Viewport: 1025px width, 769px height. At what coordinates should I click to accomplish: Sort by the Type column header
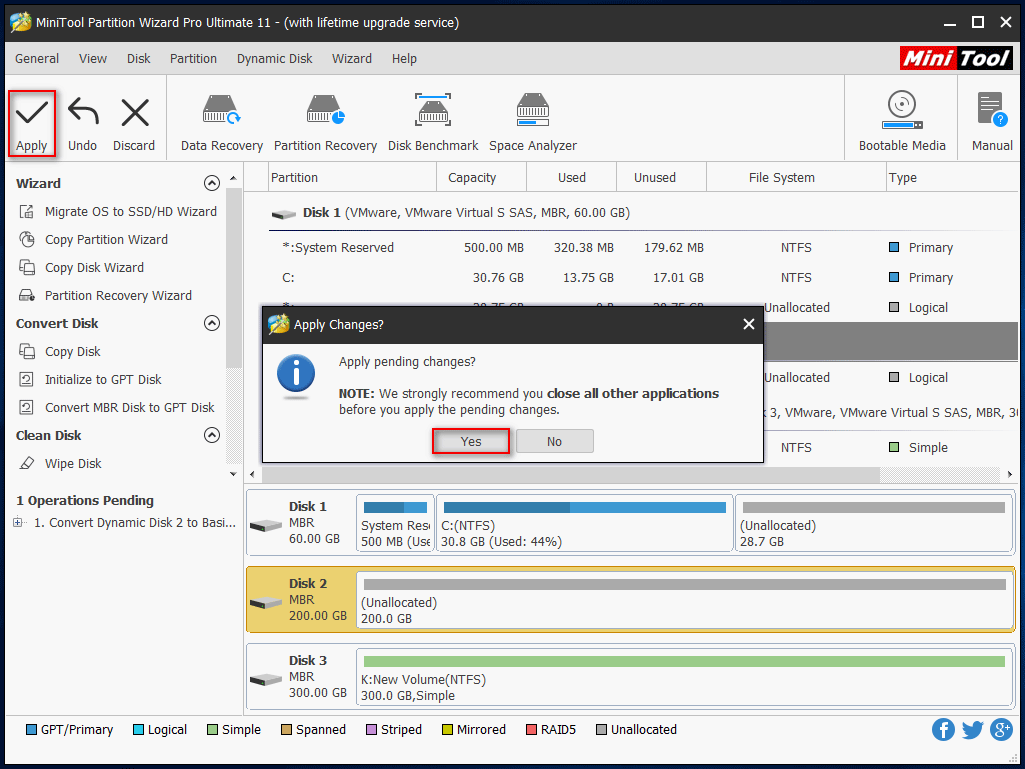(952, 178)
